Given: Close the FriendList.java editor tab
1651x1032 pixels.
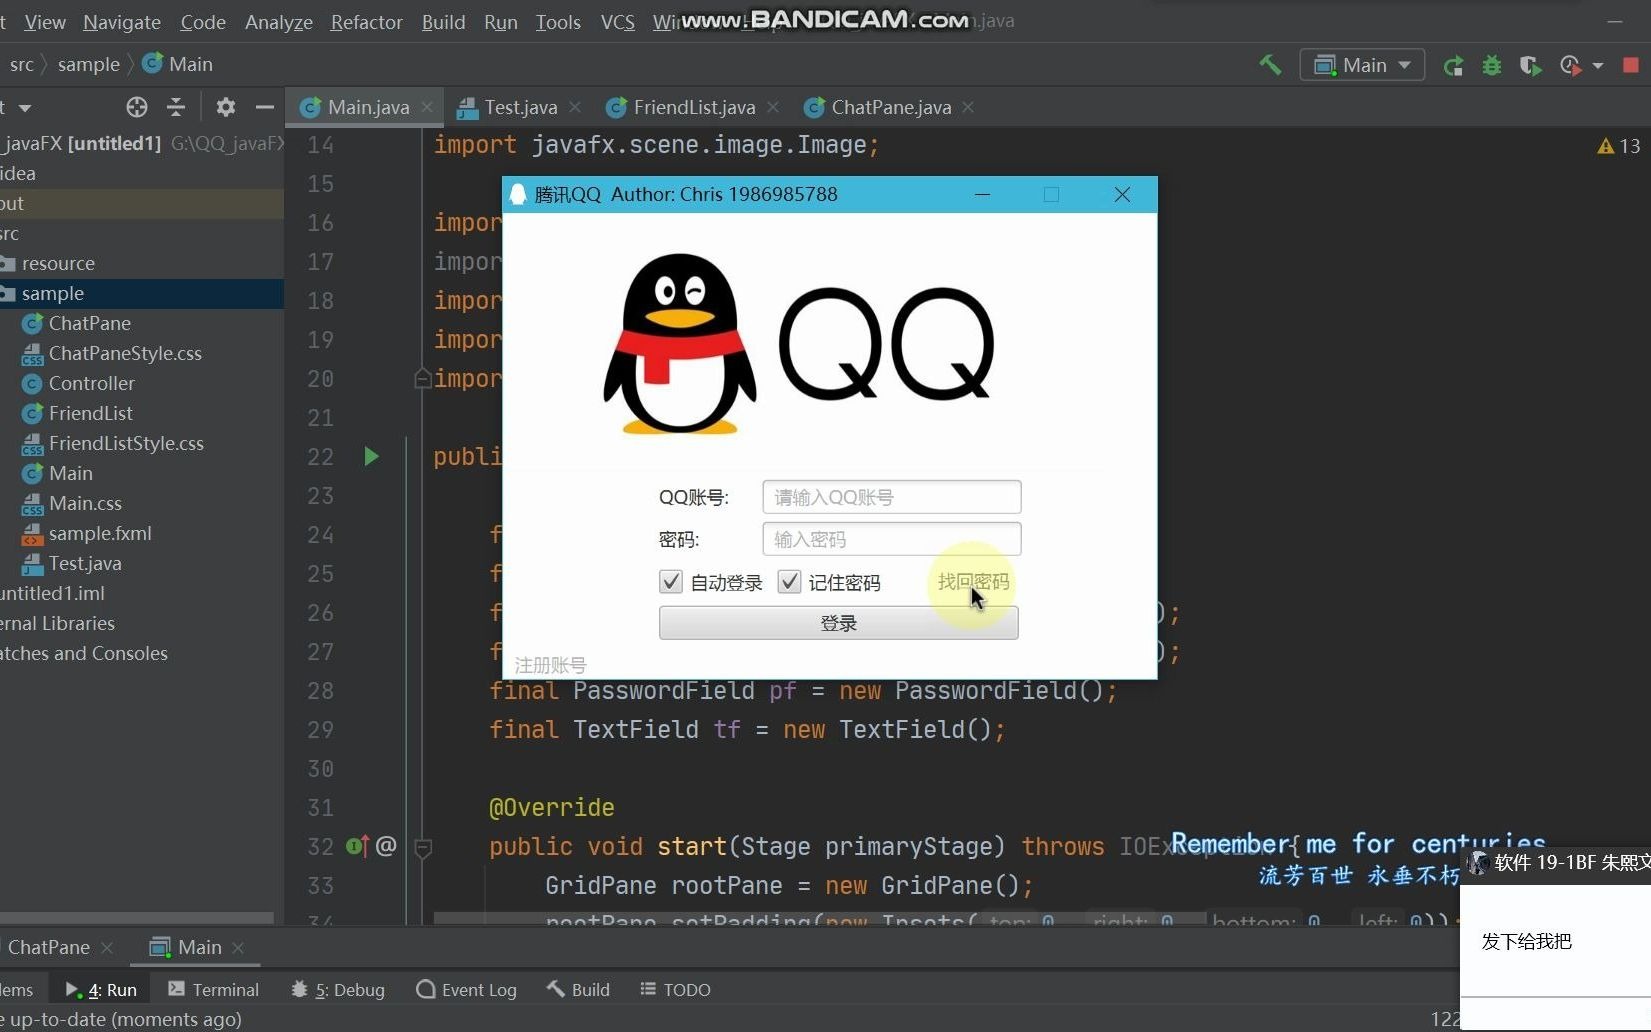Looking at the screenshot, I should (x=772, y=107).
